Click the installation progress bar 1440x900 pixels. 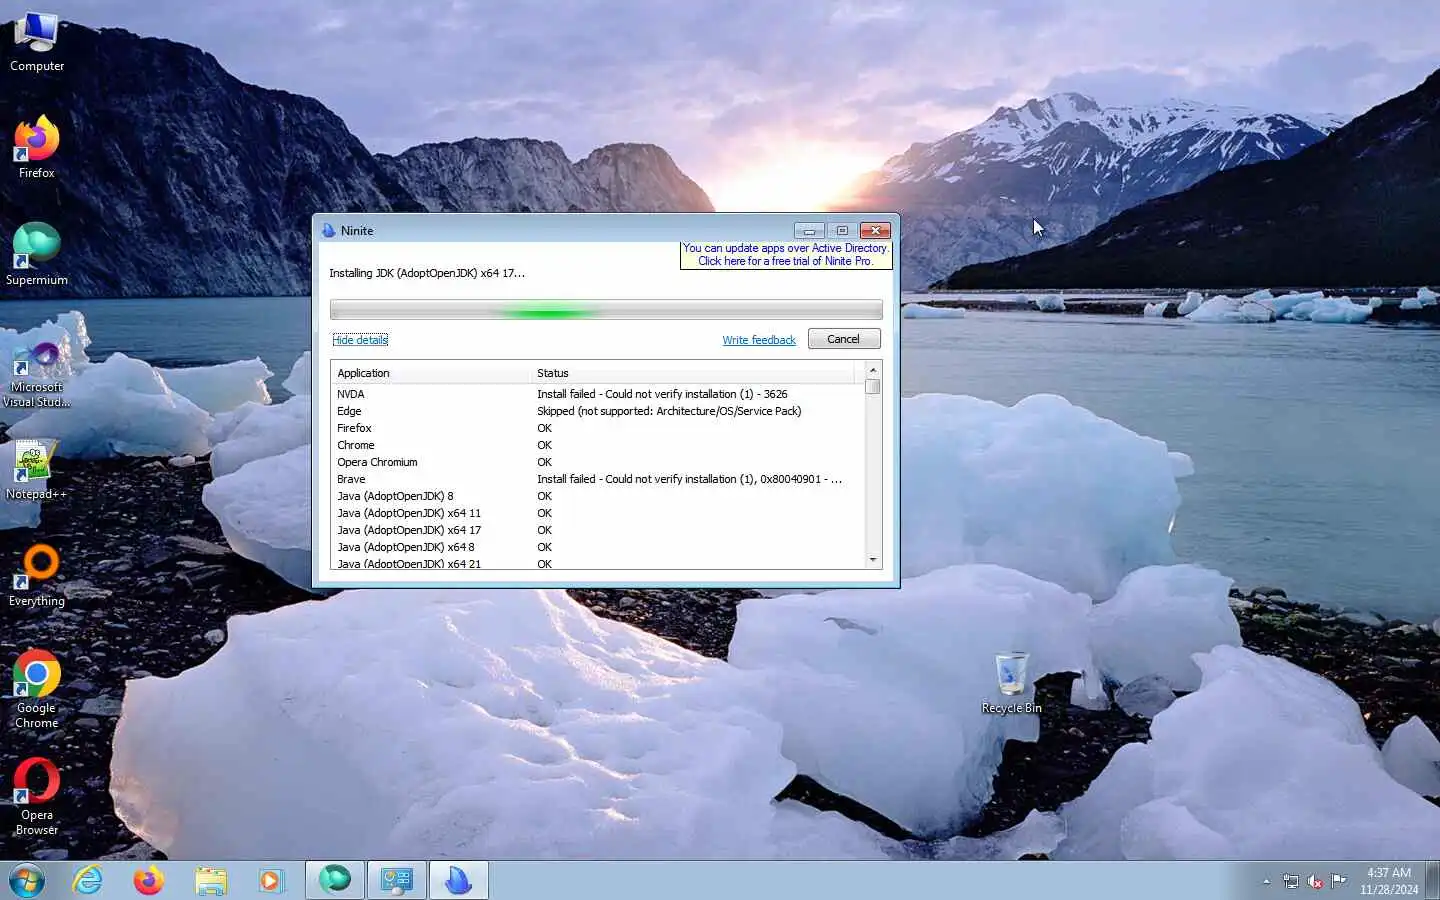point(606,310)
